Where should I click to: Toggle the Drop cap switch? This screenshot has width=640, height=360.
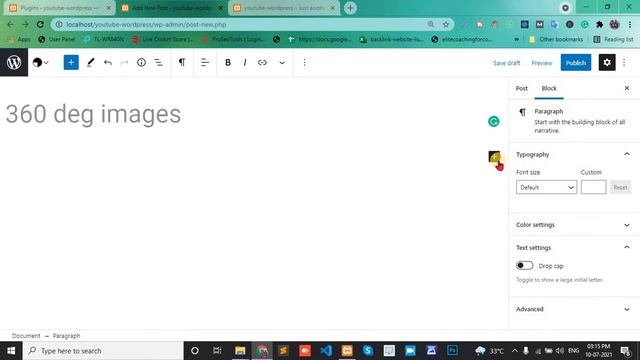click(x=524, y=266)
